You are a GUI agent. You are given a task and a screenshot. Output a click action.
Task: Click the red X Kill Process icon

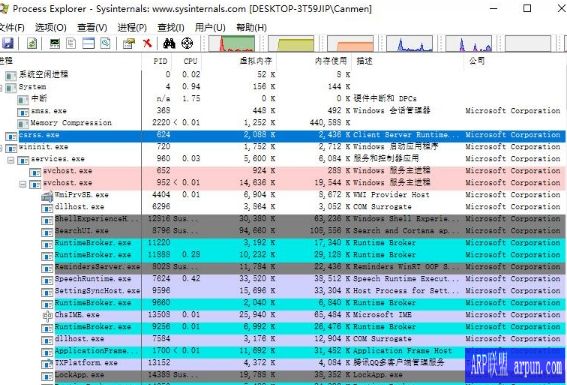tap(147, 43)
